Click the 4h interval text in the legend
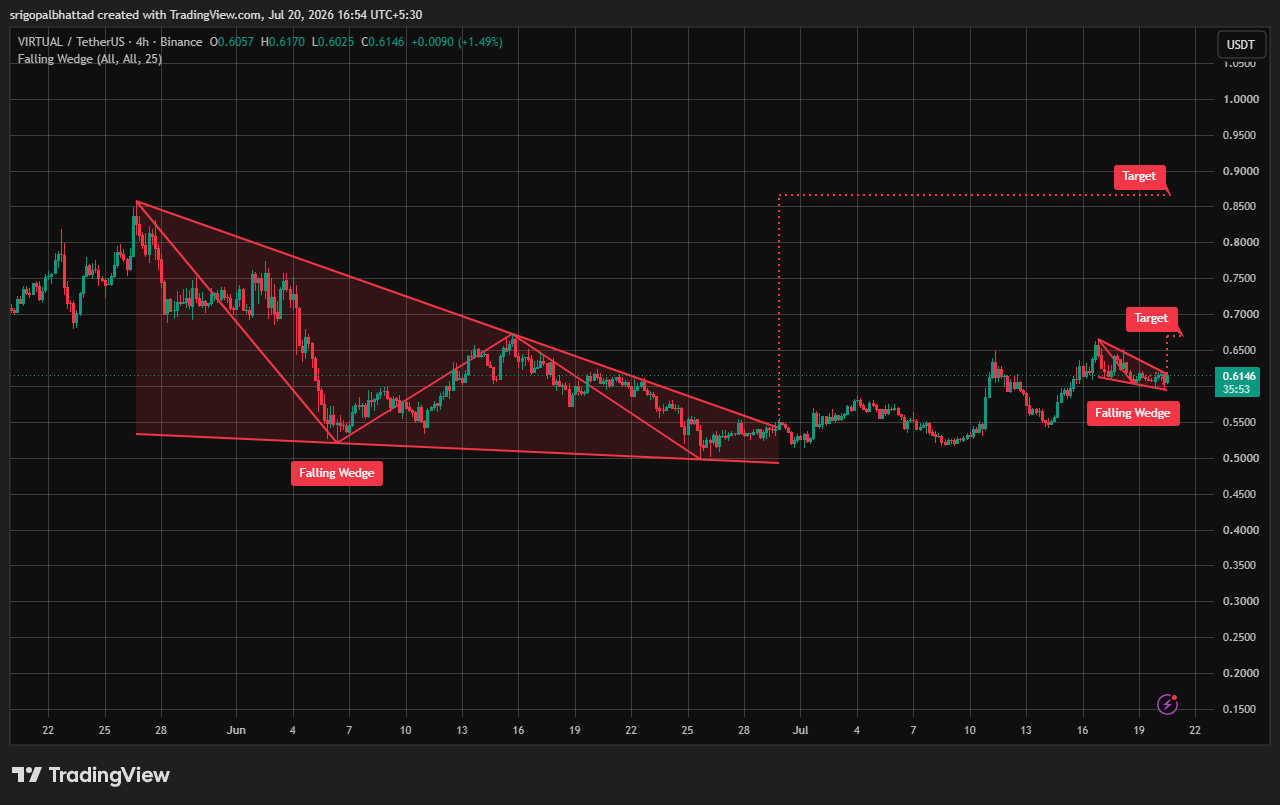Viewport: 1280px width, 805px height. pyautogui.click(x=144, y=42)
